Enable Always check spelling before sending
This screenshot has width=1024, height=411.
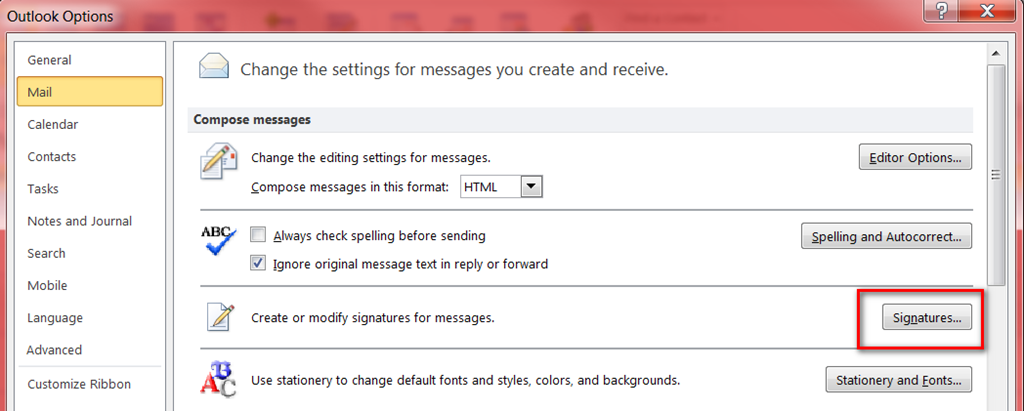click(258, 236)
